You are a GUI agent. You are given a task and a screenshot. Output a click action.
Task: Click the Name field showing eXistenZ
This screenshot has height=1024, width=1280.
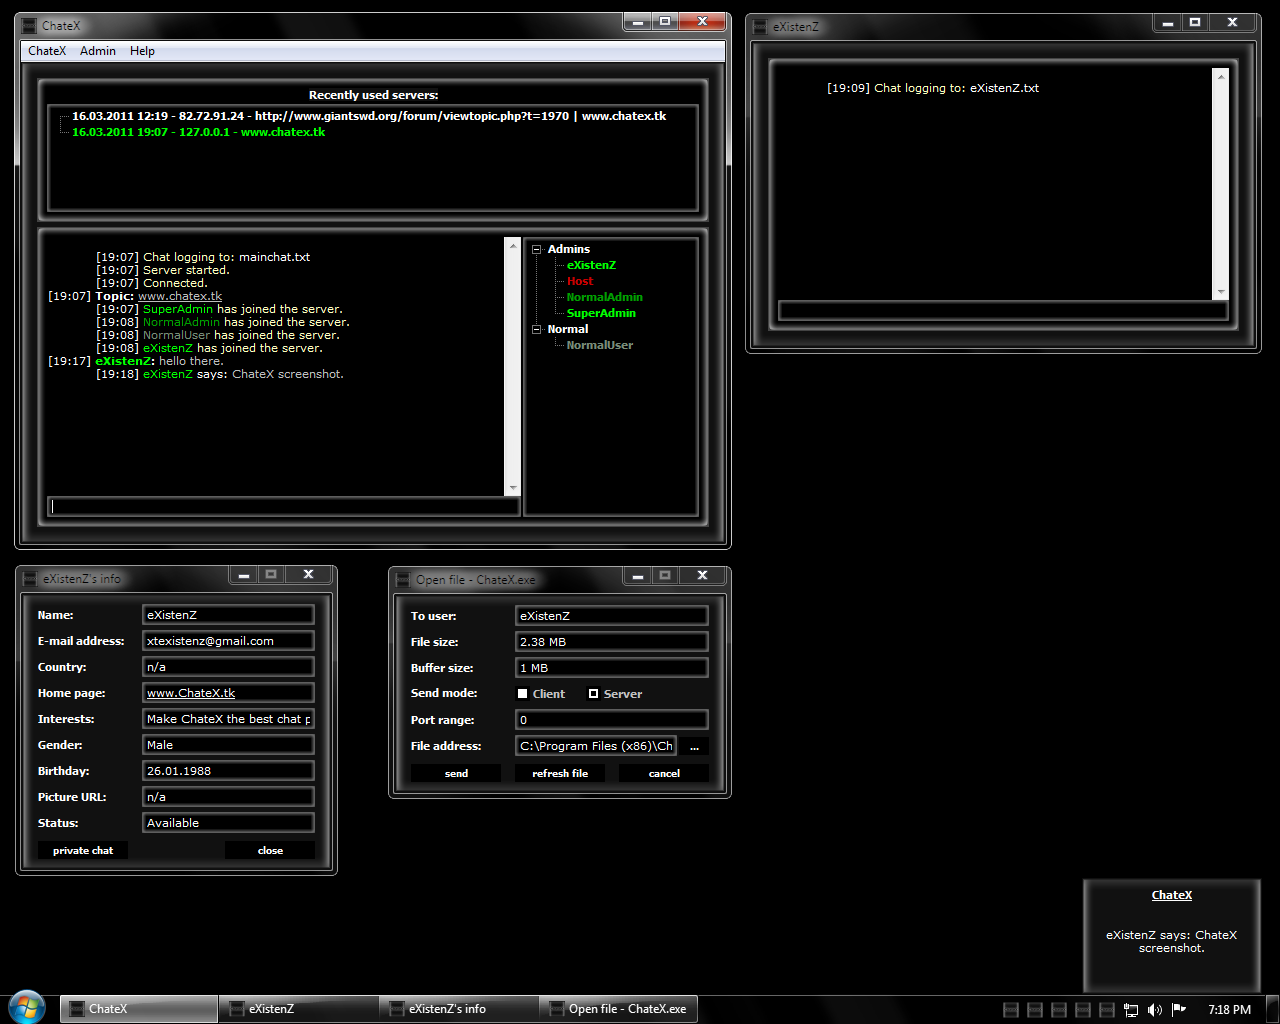click(229, 615)
